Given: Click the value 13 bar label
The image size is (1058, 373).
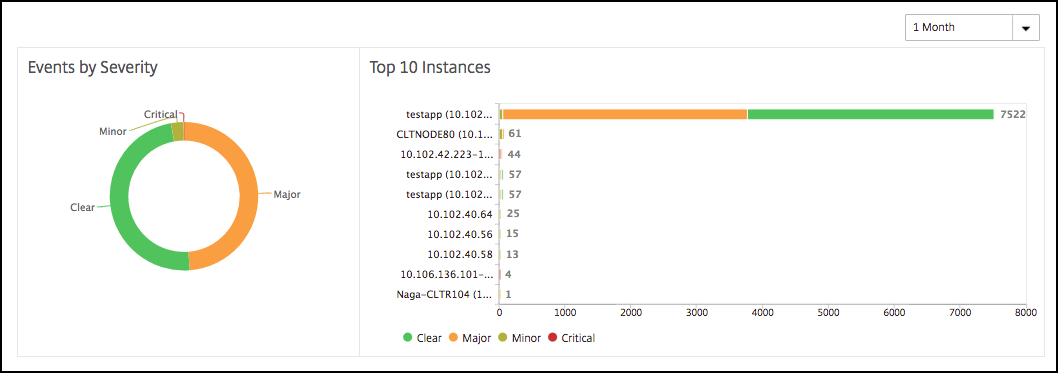Looking at the screenshot, I should coord(511,254).
